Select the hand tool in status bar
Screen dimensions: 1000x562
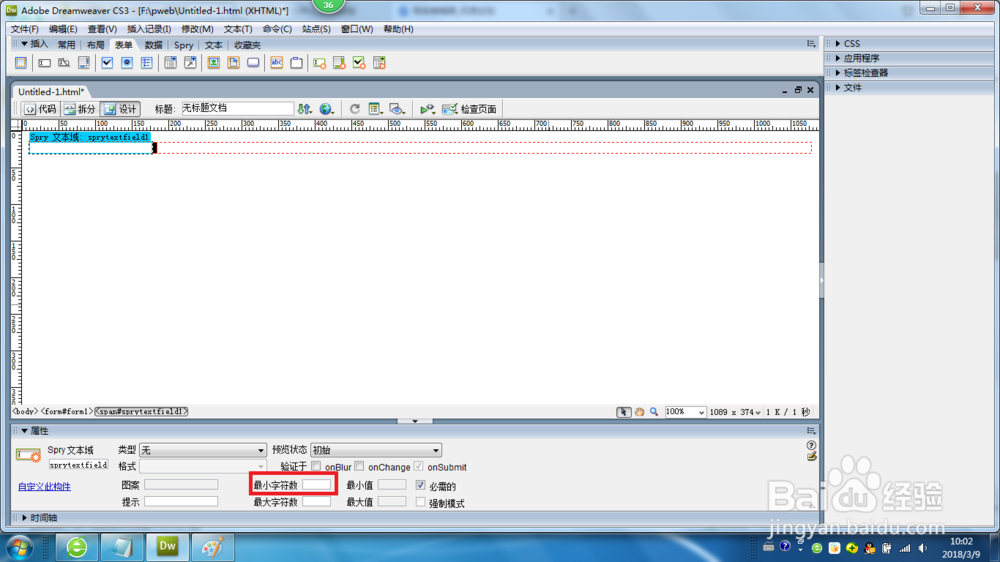639,412
